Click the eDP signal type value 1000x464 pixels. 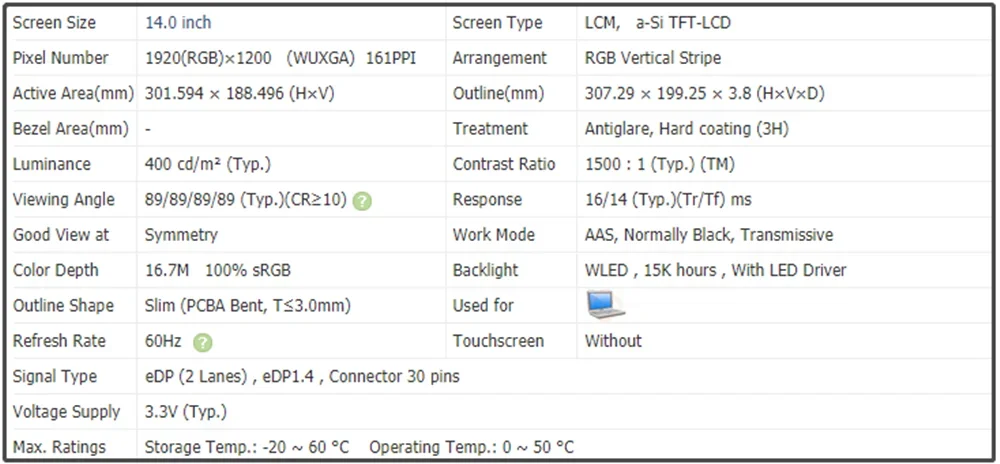[x=302, y=377]
